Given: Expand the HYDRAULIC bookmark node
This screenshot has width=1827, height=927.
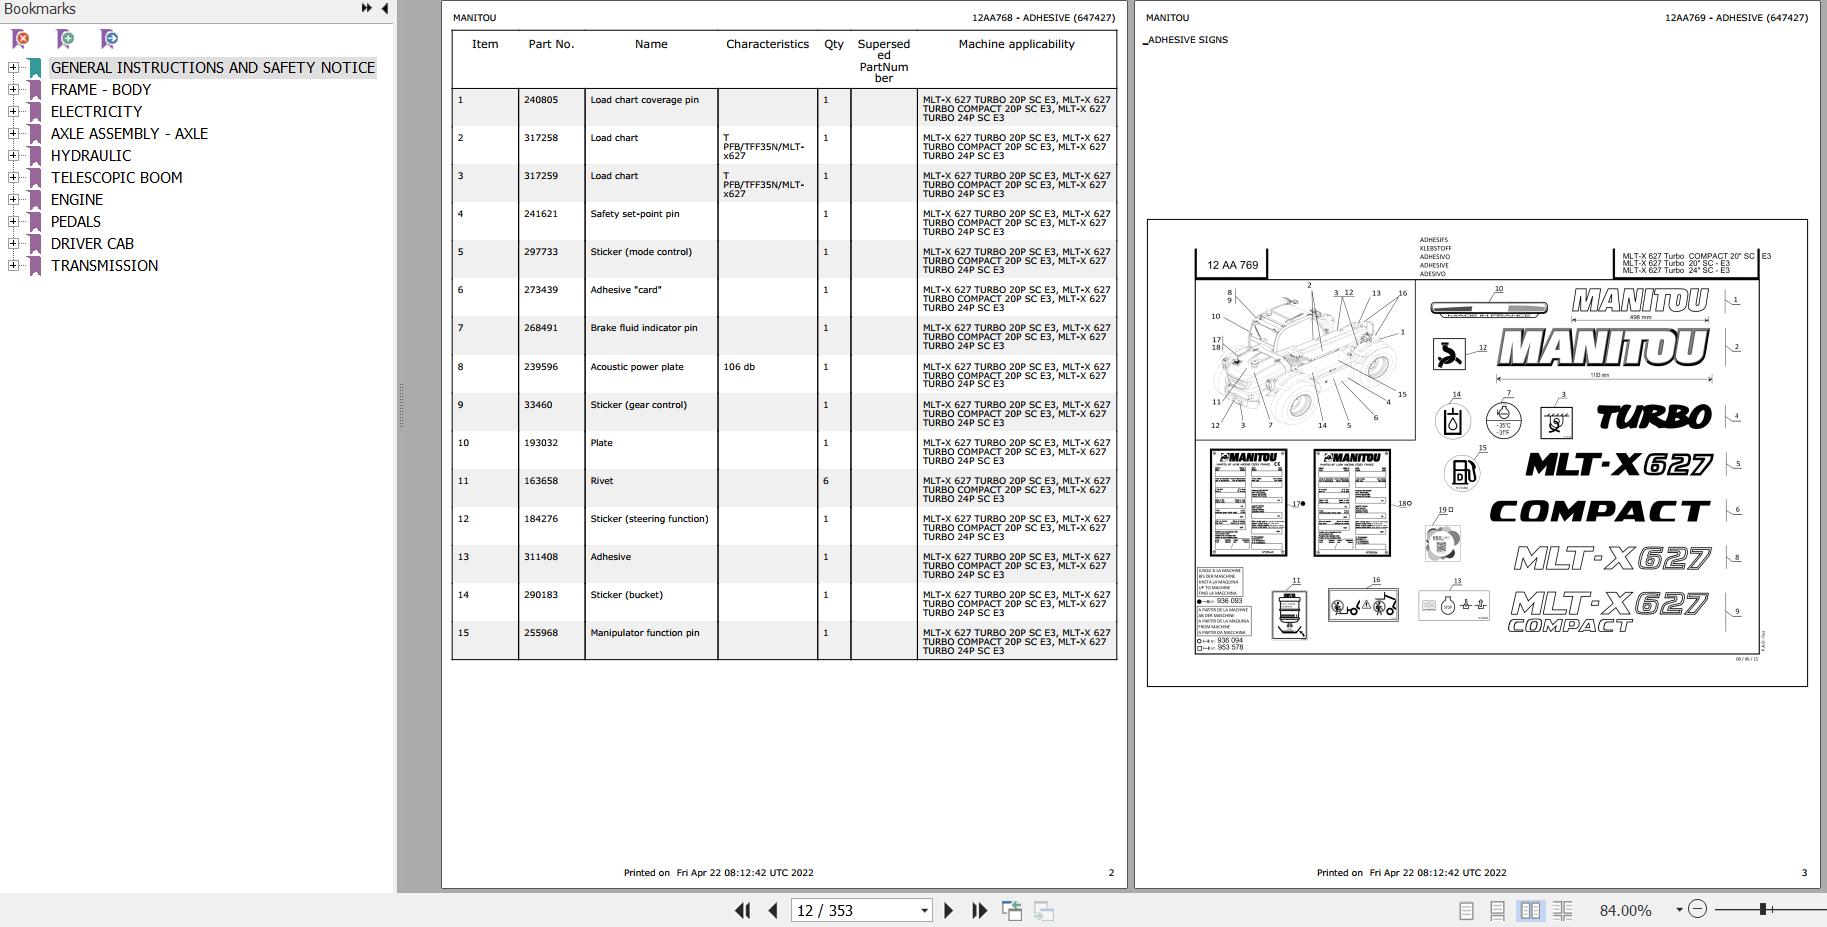Looking at the screenshot, I should click(x=13, y=156).
